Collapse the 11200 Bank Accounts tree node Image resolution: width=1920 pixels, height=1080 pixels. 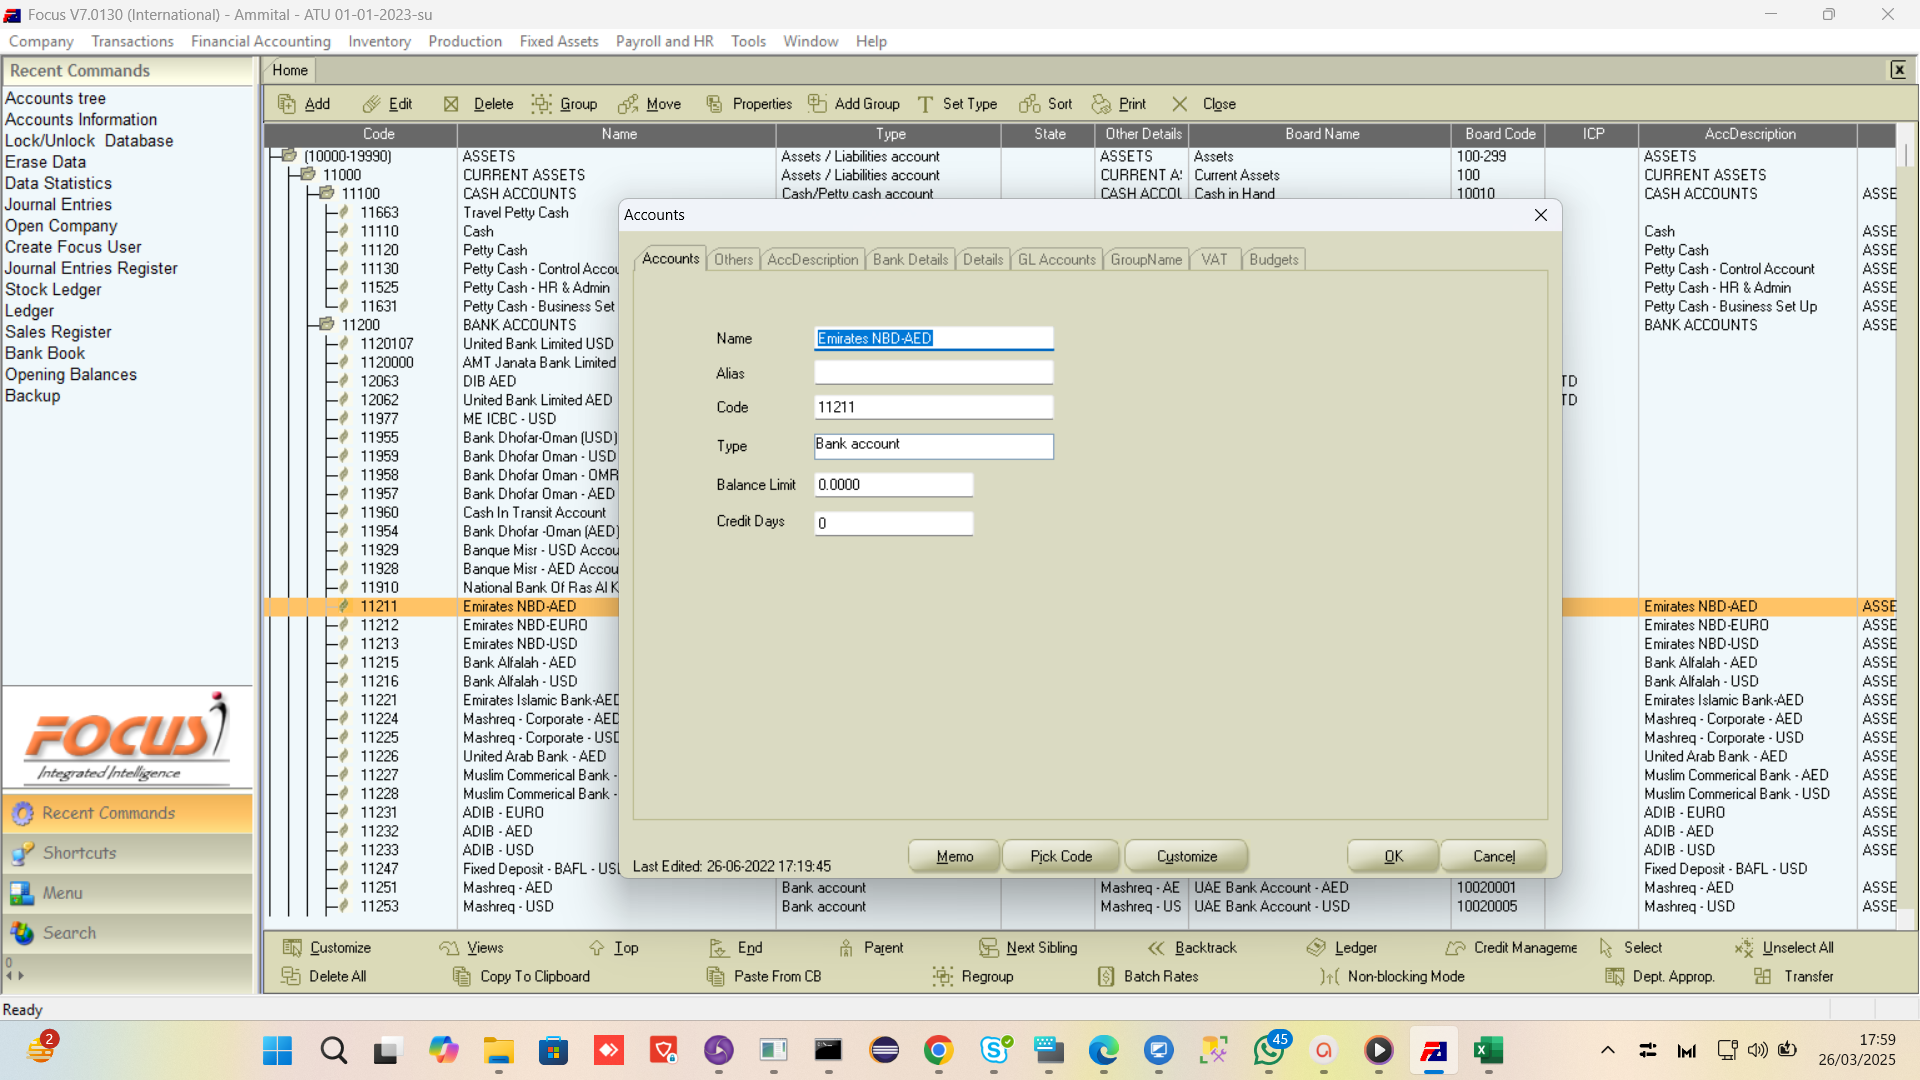click(x=326, y=325)
